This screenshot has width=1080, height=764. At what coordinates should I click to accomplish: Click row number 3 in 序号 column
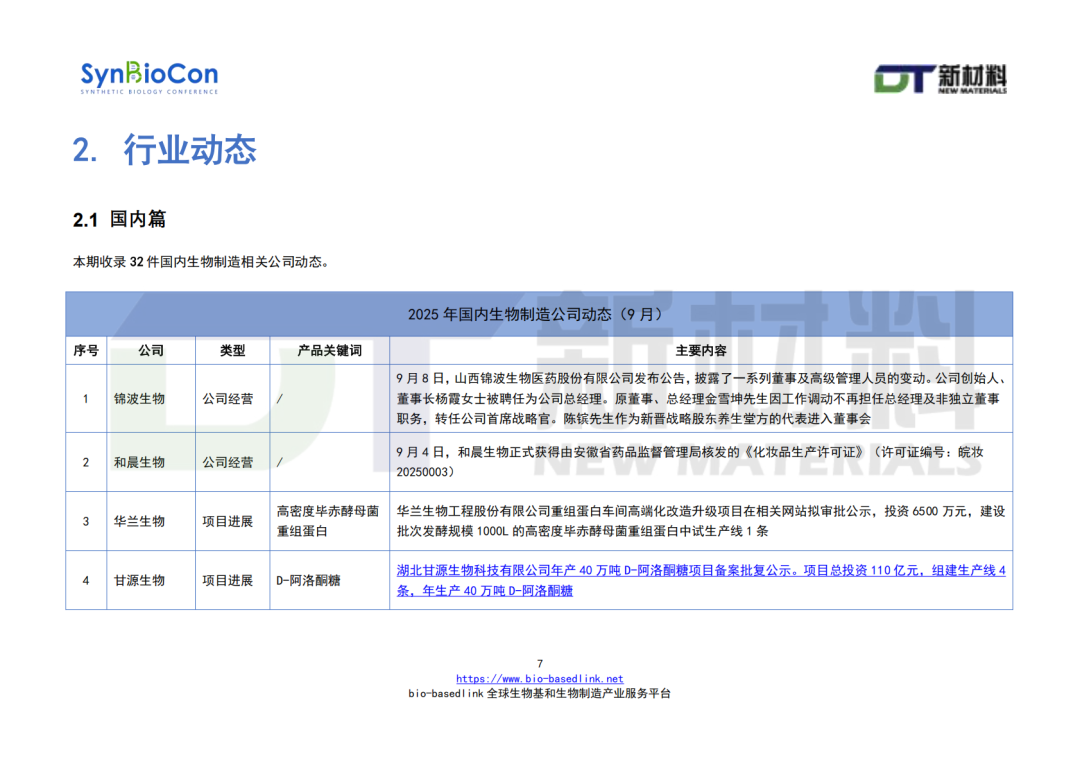pos(85,521)
